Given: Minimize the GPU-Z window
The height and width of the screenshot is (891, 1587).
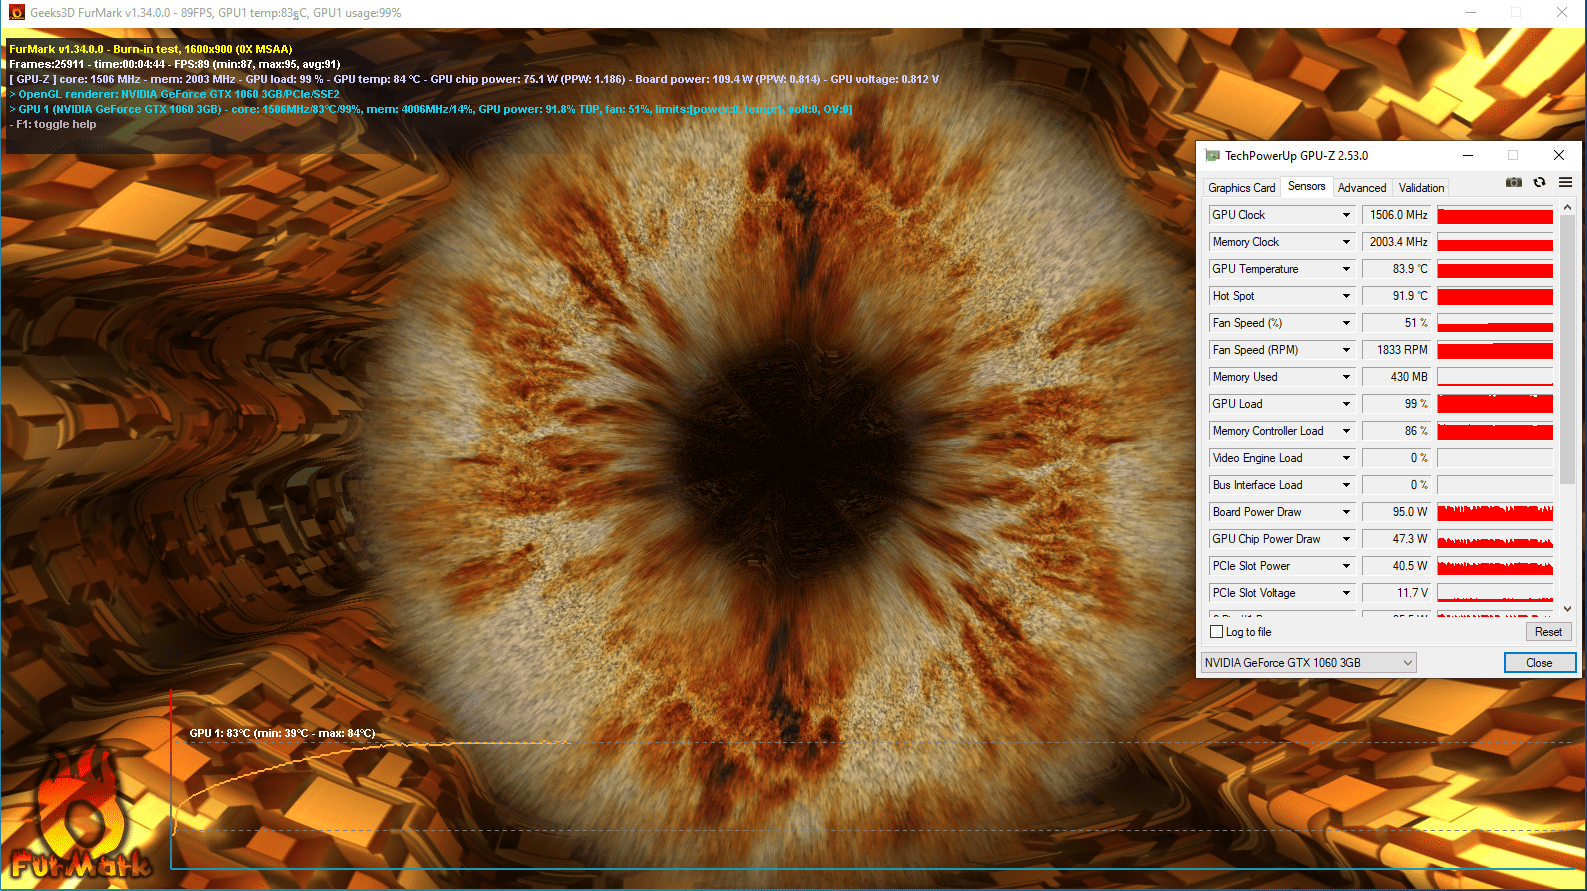Looking at the screenshot, I should (x=1468, y=155).
